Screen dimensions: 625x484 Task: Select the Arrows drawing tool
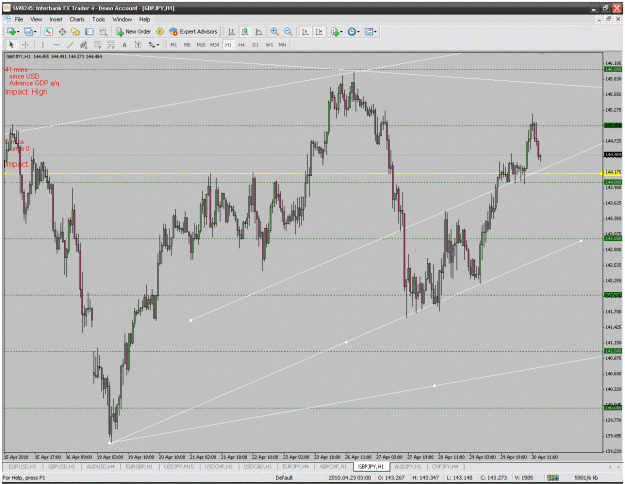[x=152, y=45]
